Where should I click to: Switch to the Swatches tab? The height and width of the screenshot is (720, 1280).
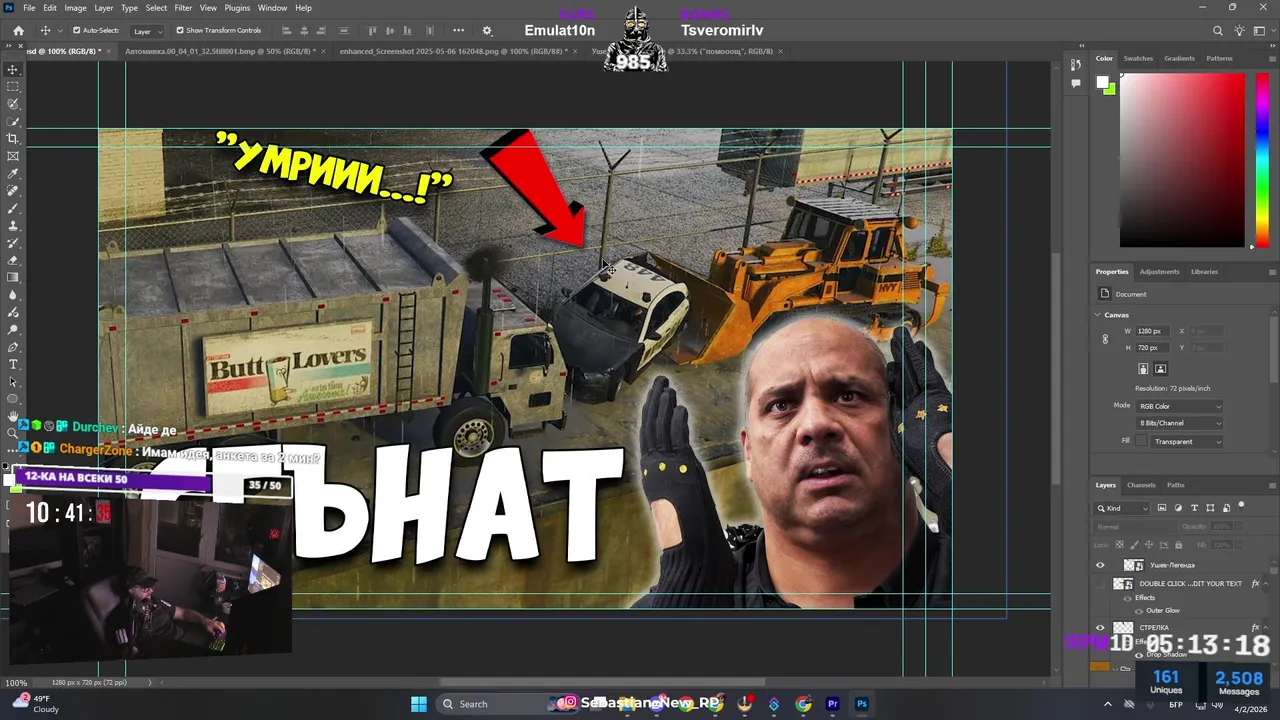pos(1138,58)
